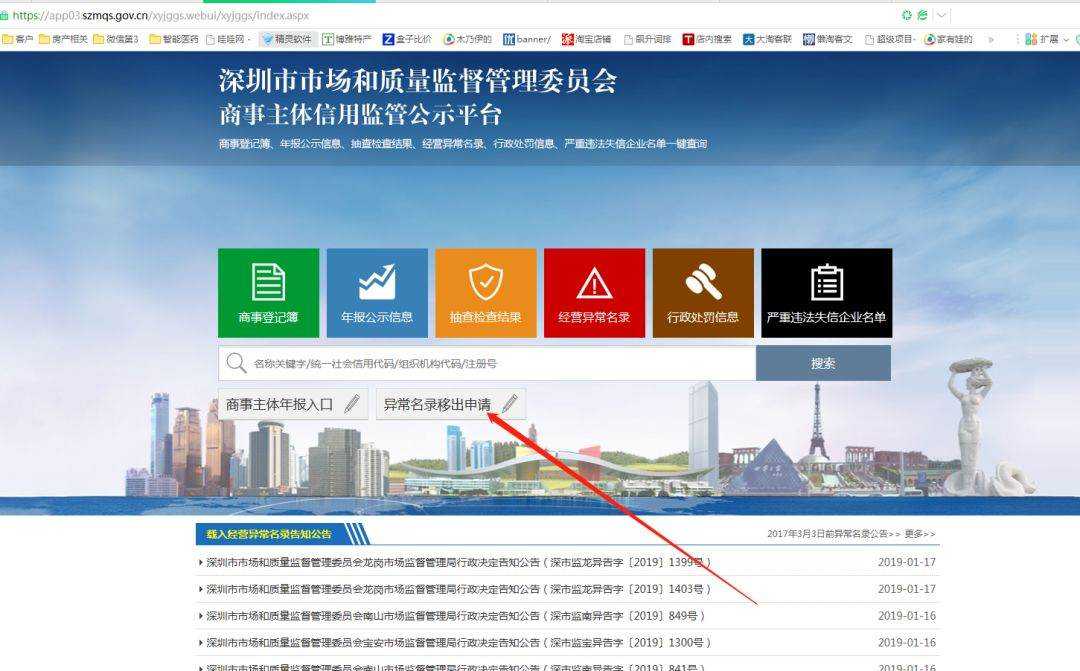Open the 智能医药 bookmark folder
The height and width of the screenshot is (671, 1080).
[174, 39]
